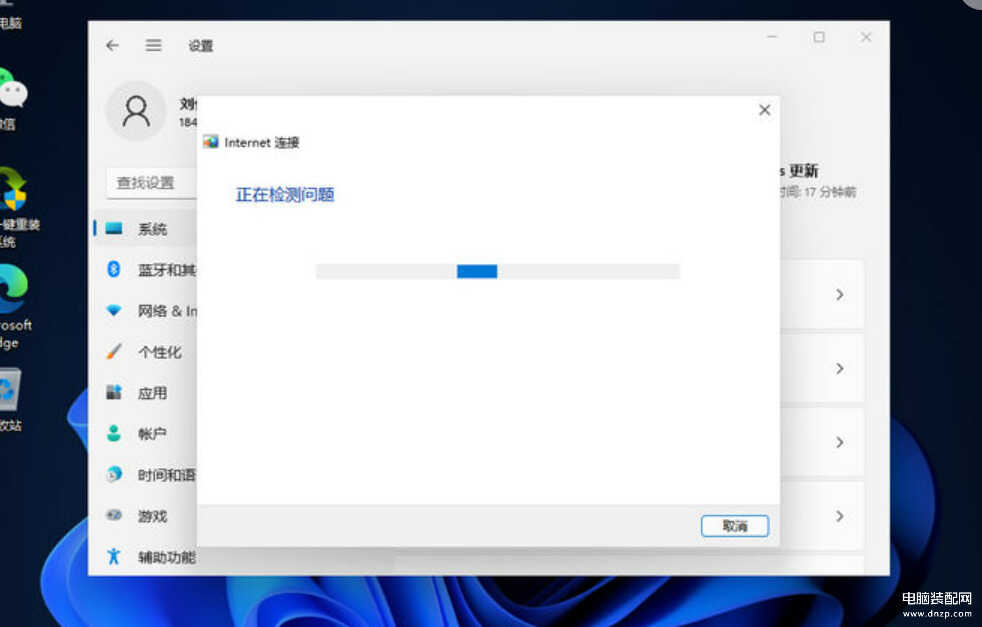The width and height of the screenshot is (982, 627).
Task: Click the network Wi-Fi icon in sidebar
Action: tap(114, 310)
